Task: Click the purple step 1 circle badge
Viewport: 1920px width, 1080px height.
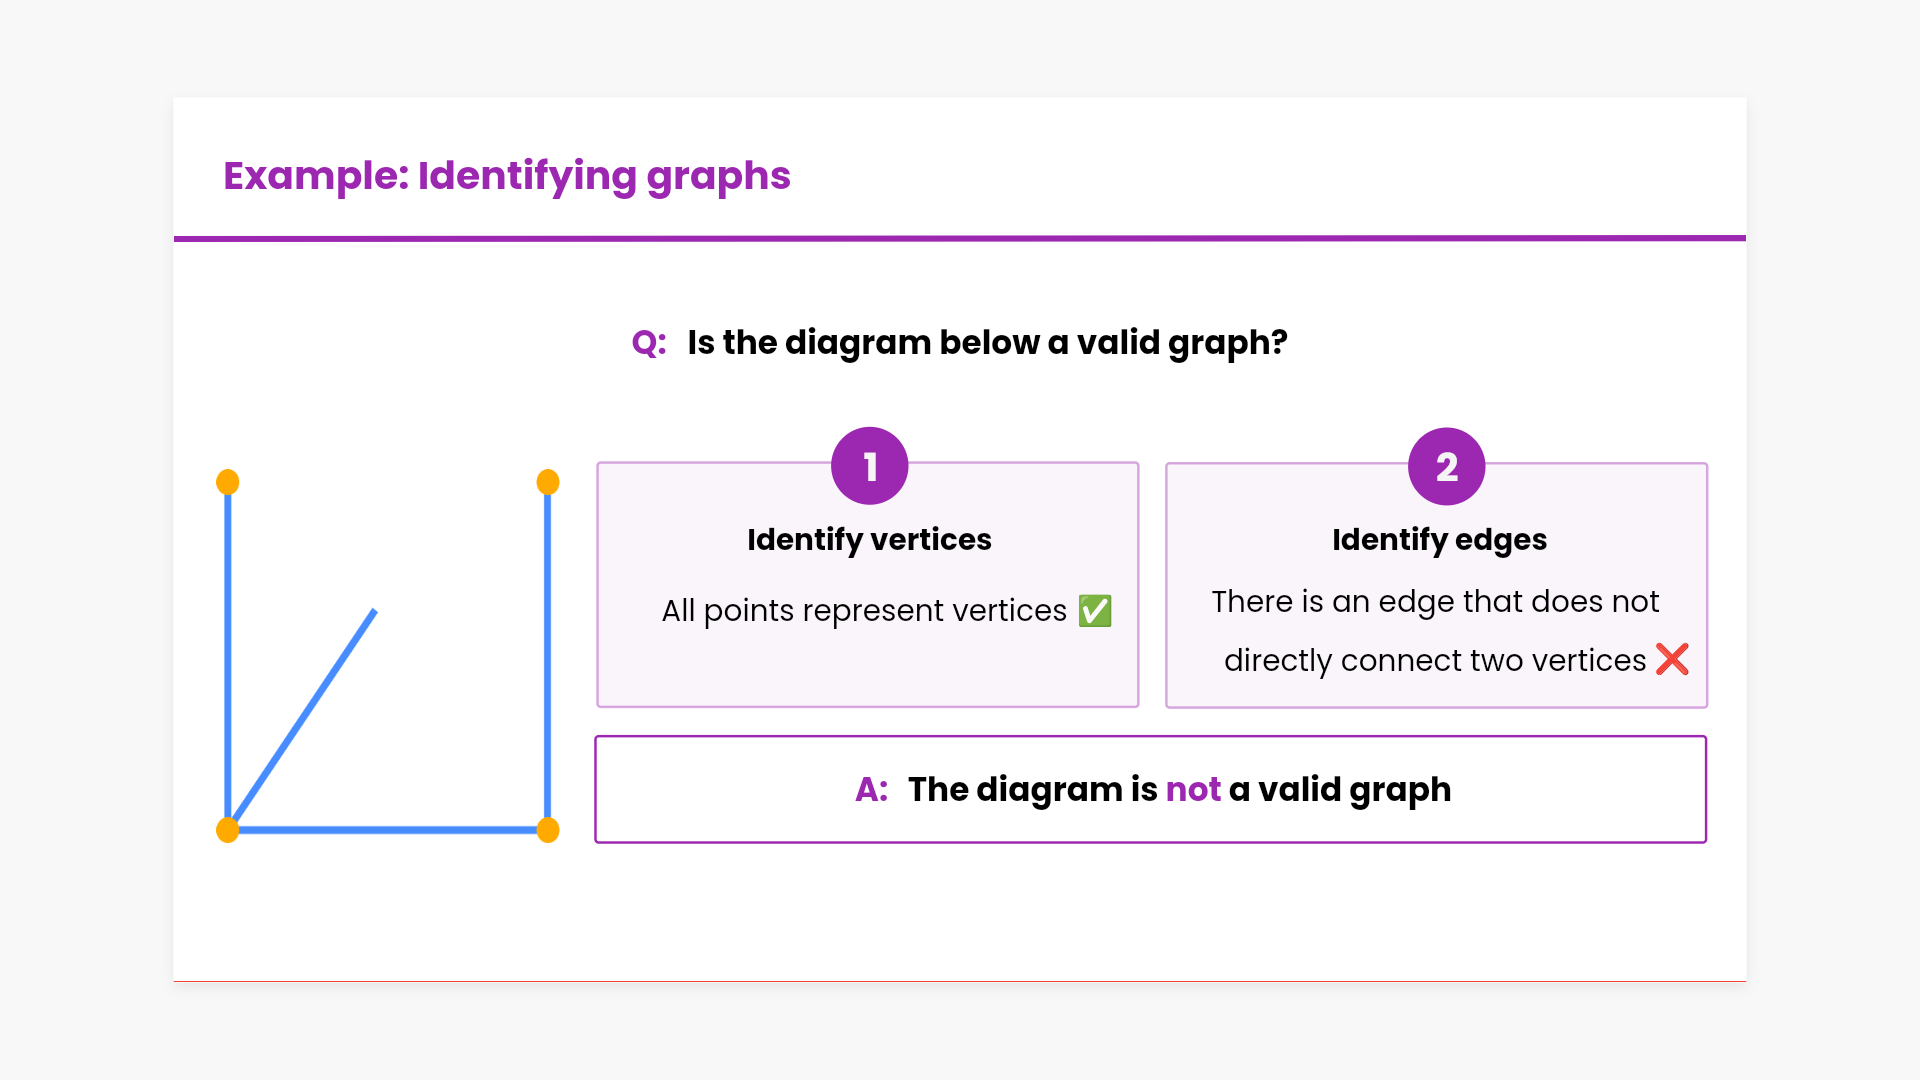Action: point(869,466)
